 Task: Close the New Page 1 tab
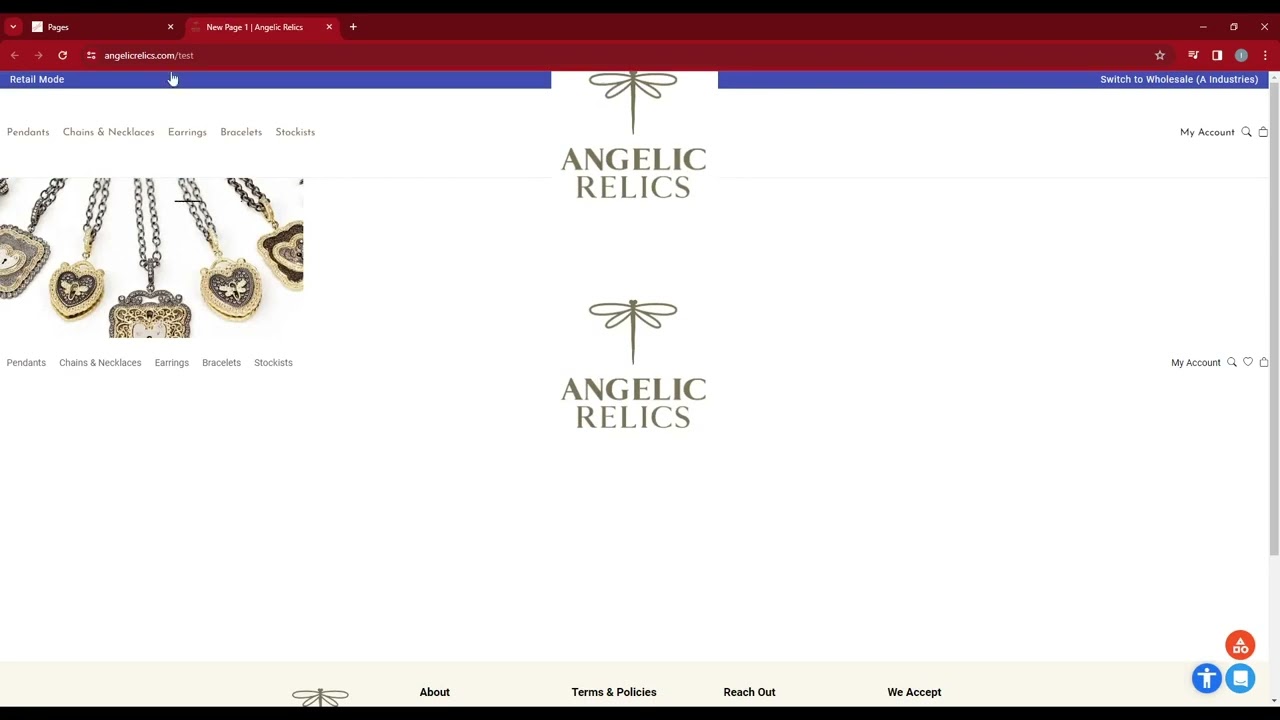click(329, 27)
